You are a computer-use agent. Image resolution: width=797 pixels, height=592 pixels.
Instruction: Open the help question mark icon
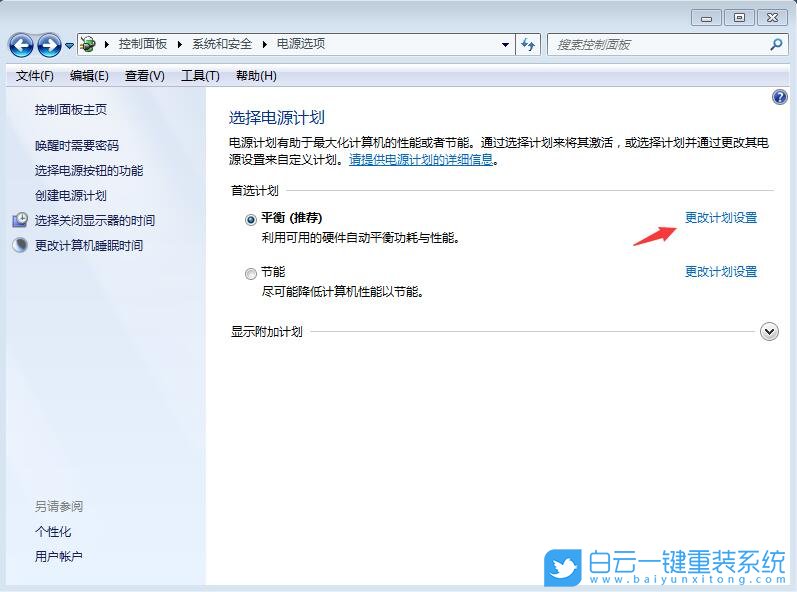pyautogui.click(x=779, y=97)
